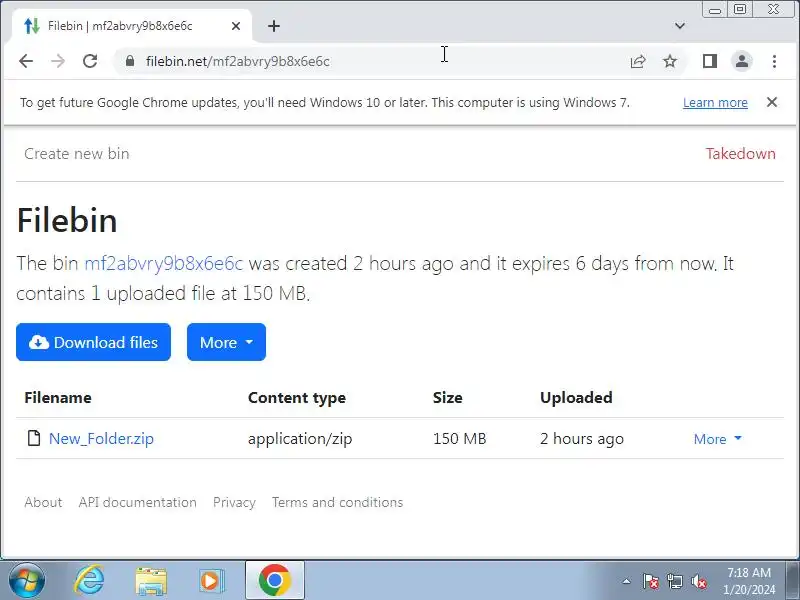Open the Chrome side panel
The image size is (800, 600).
point(710,61)
